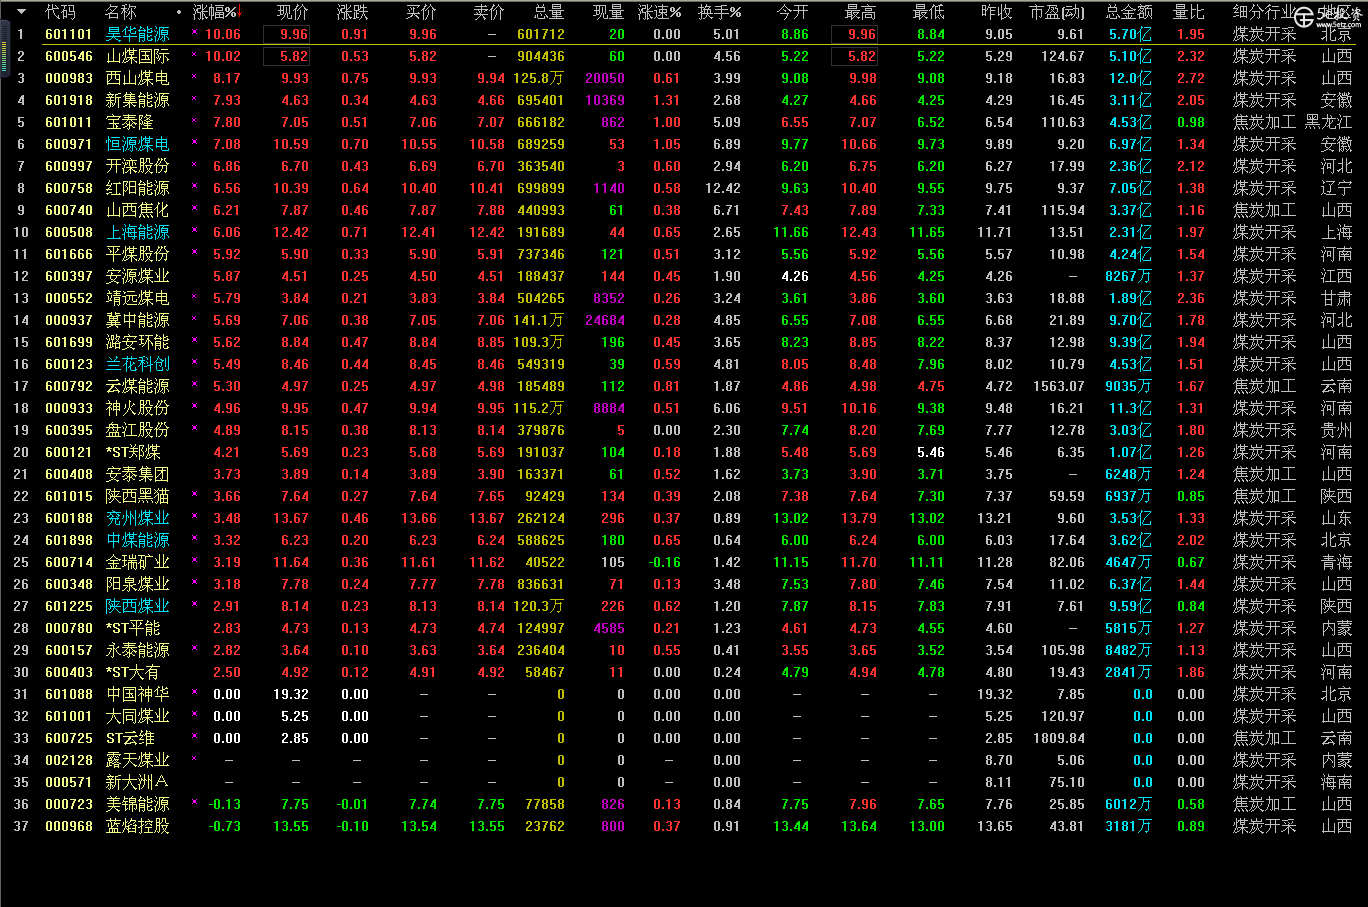The width and height of the screenshot is (1368, 907).
Task: Choose 永泰能源 from the list
Action: coord(138,650)
